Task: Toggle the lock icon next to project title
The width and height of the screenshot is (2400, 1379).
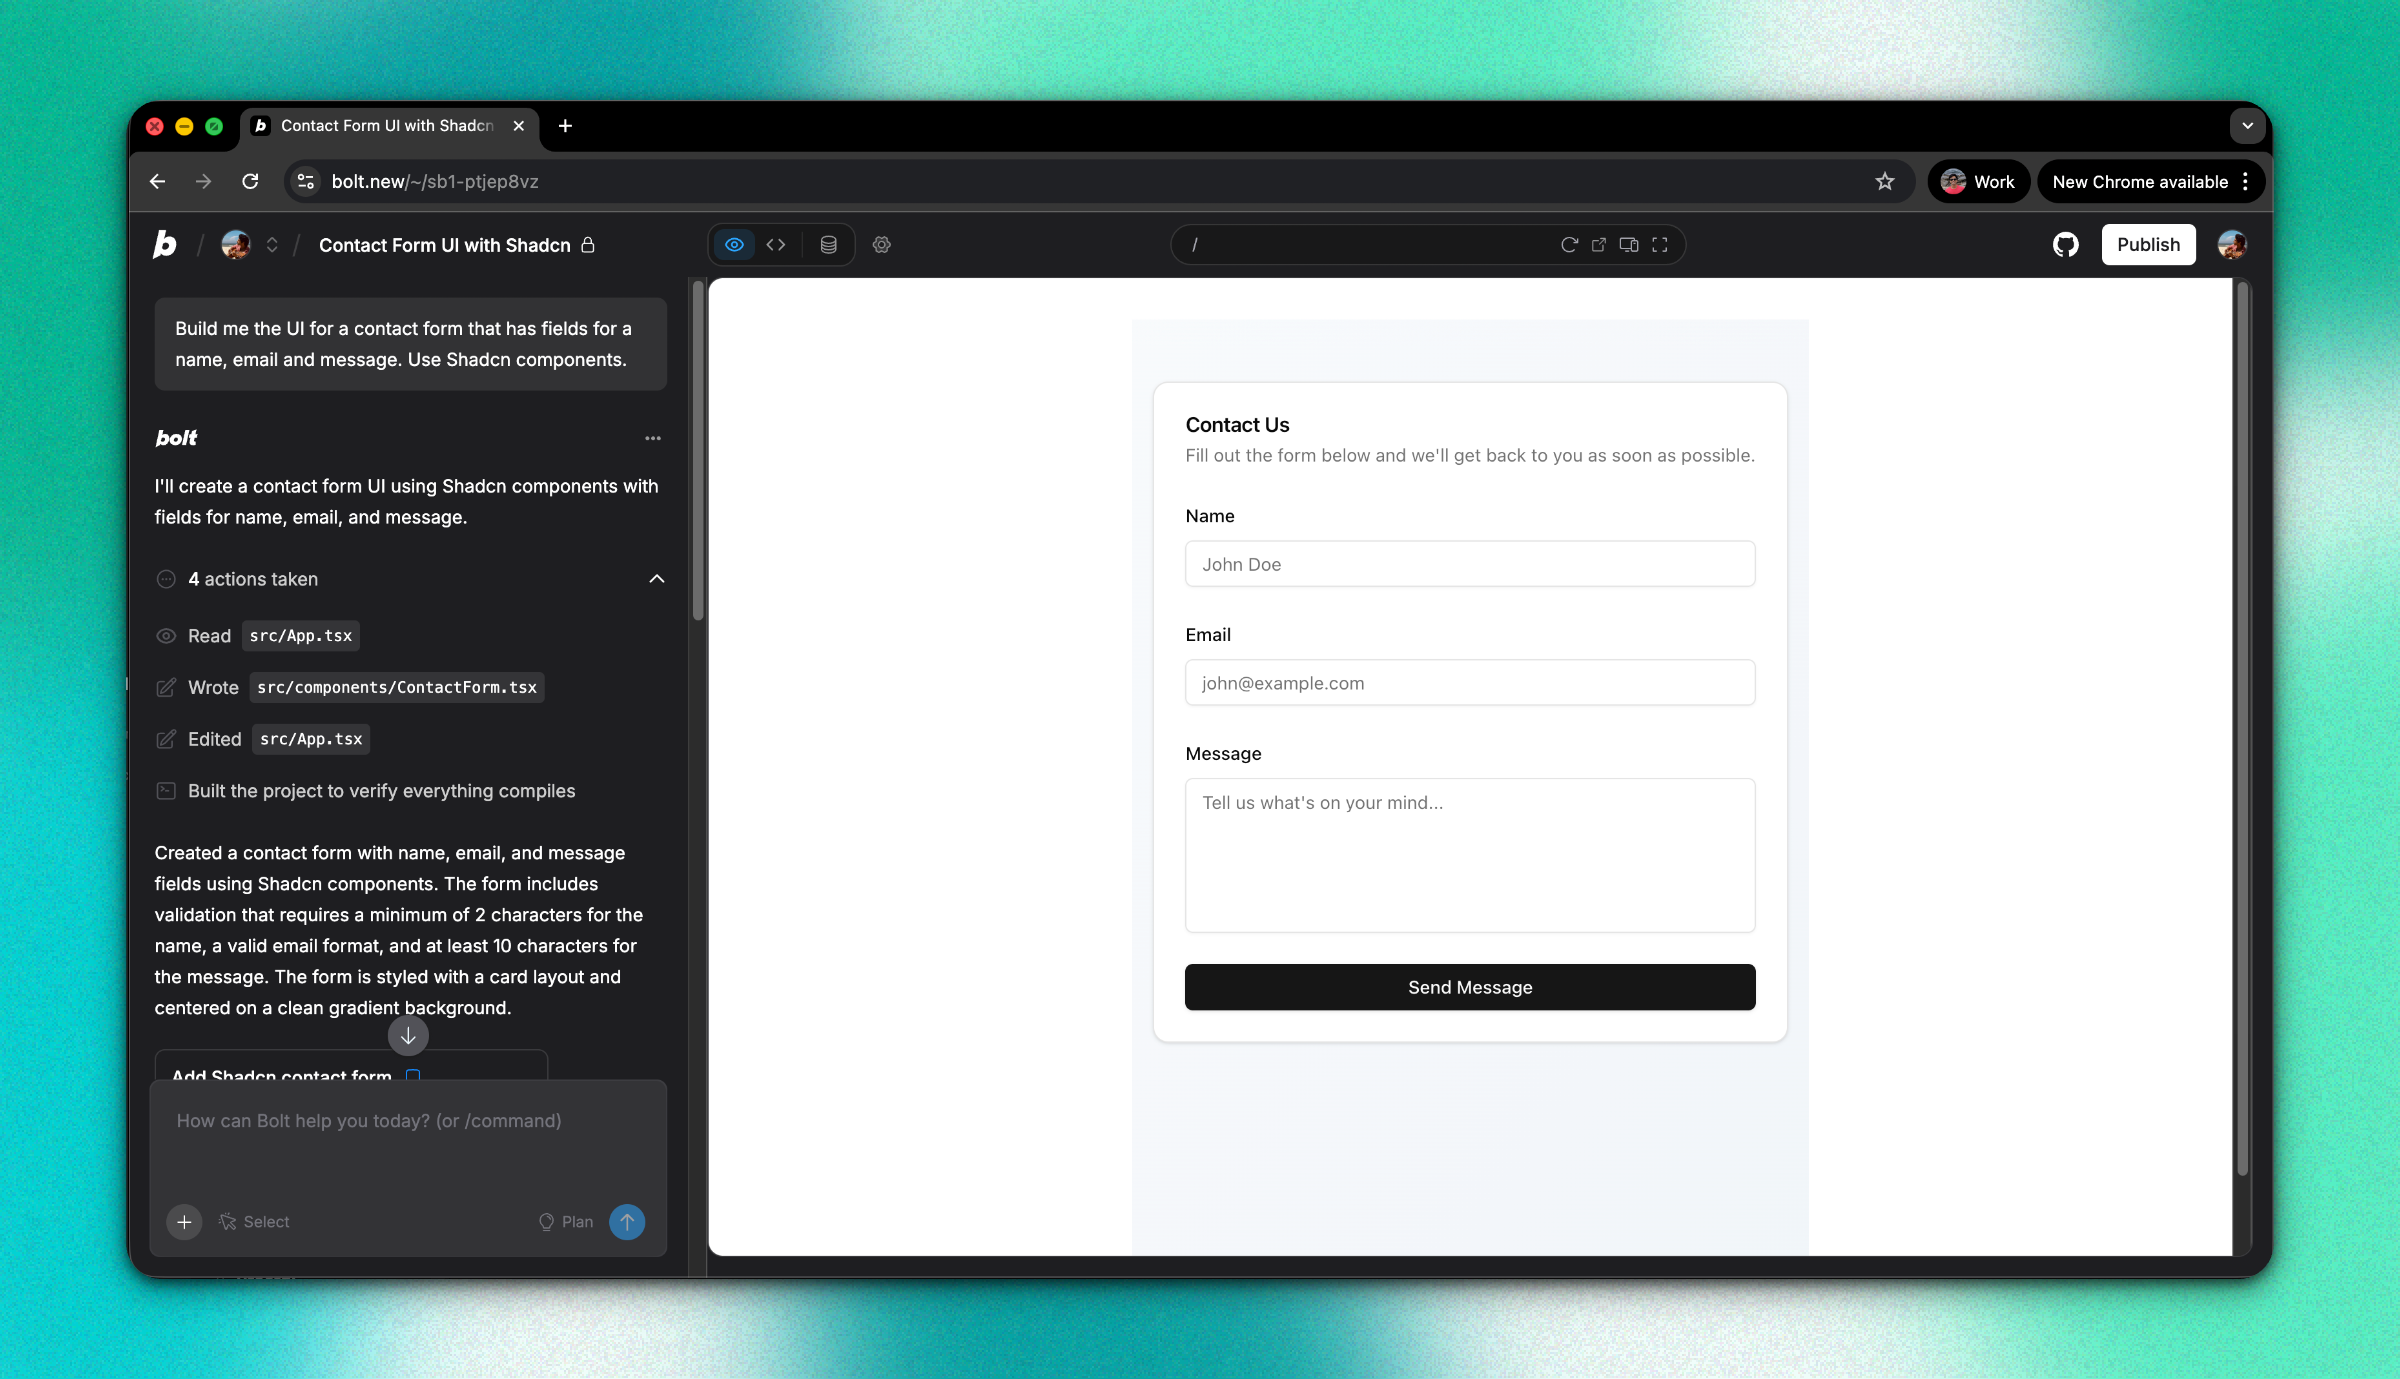Action: pos(588,245)
